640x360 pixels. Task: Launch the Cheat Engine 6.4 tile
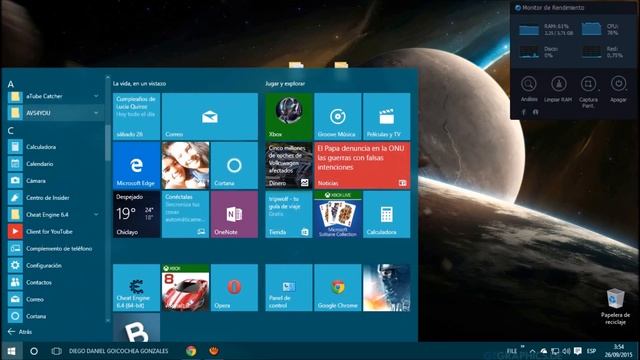pyautogui.click(x=136, y=288)
